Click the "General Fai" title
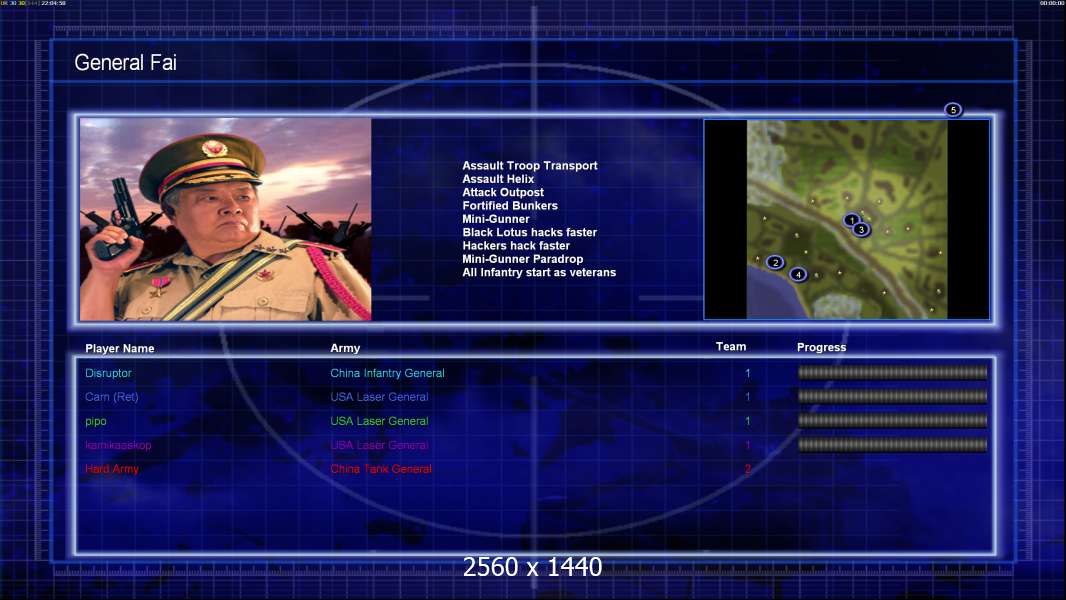Viewport: 1066px width, 600px height. [x=125, y=63]
